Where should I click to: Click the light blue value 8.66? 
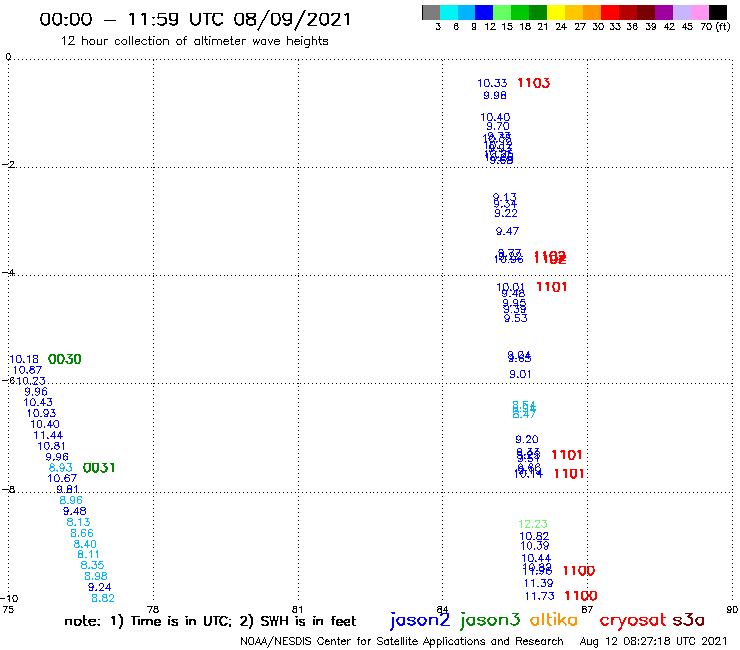pyautogui.click(x=82, y=533)
